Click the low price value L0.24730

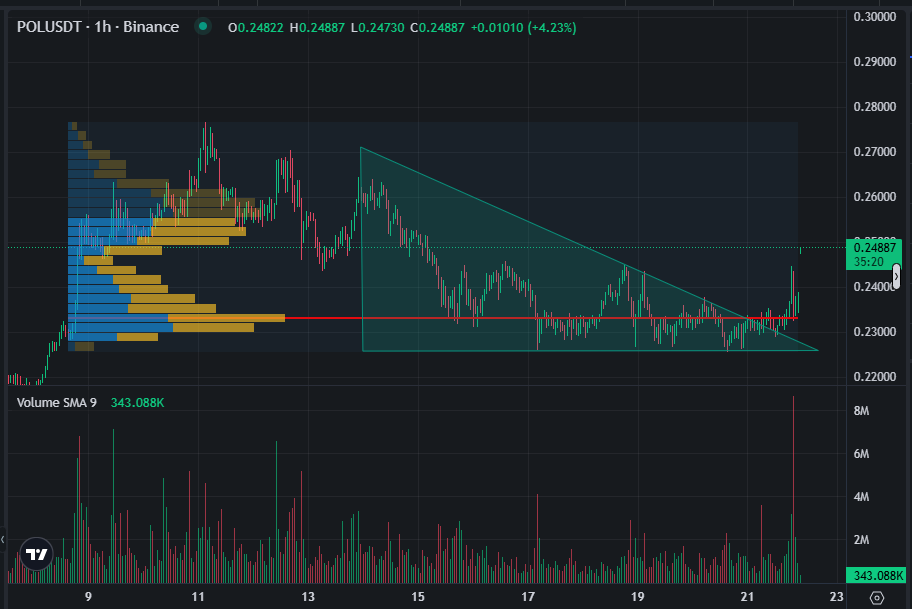377,27
